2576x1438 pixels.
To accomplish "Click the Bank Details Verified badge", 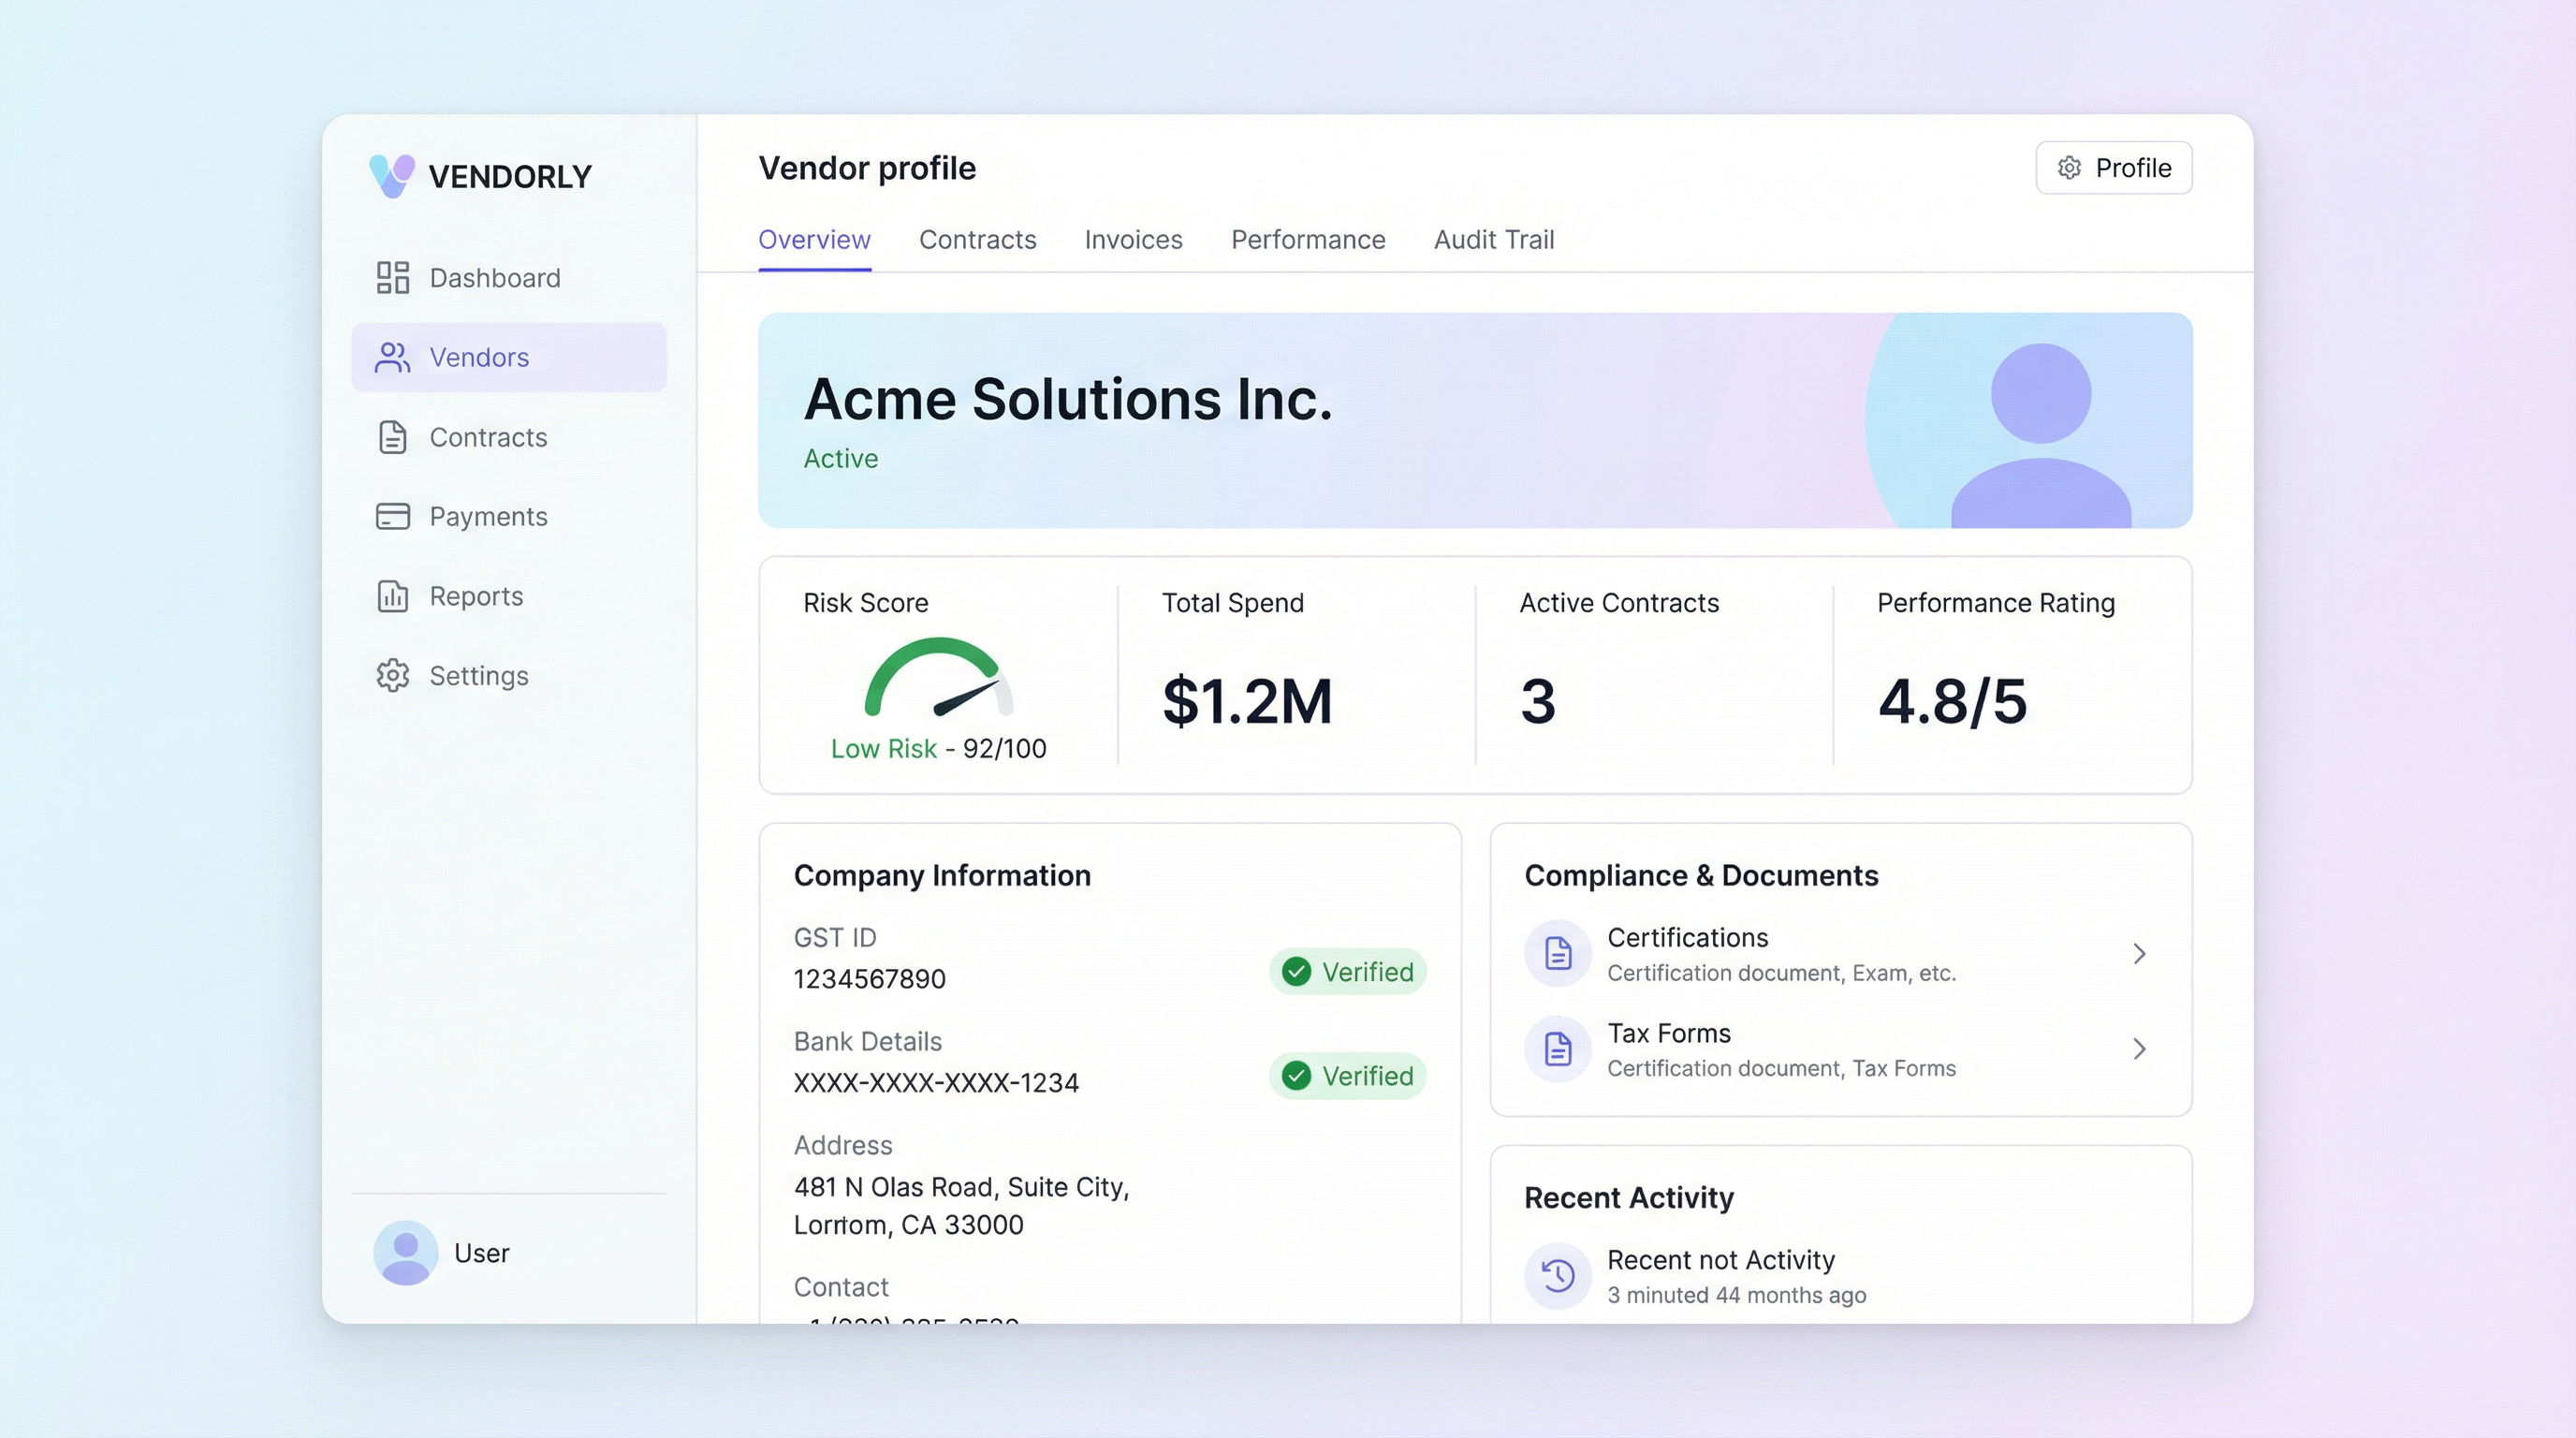I will pos(1347,1076).
